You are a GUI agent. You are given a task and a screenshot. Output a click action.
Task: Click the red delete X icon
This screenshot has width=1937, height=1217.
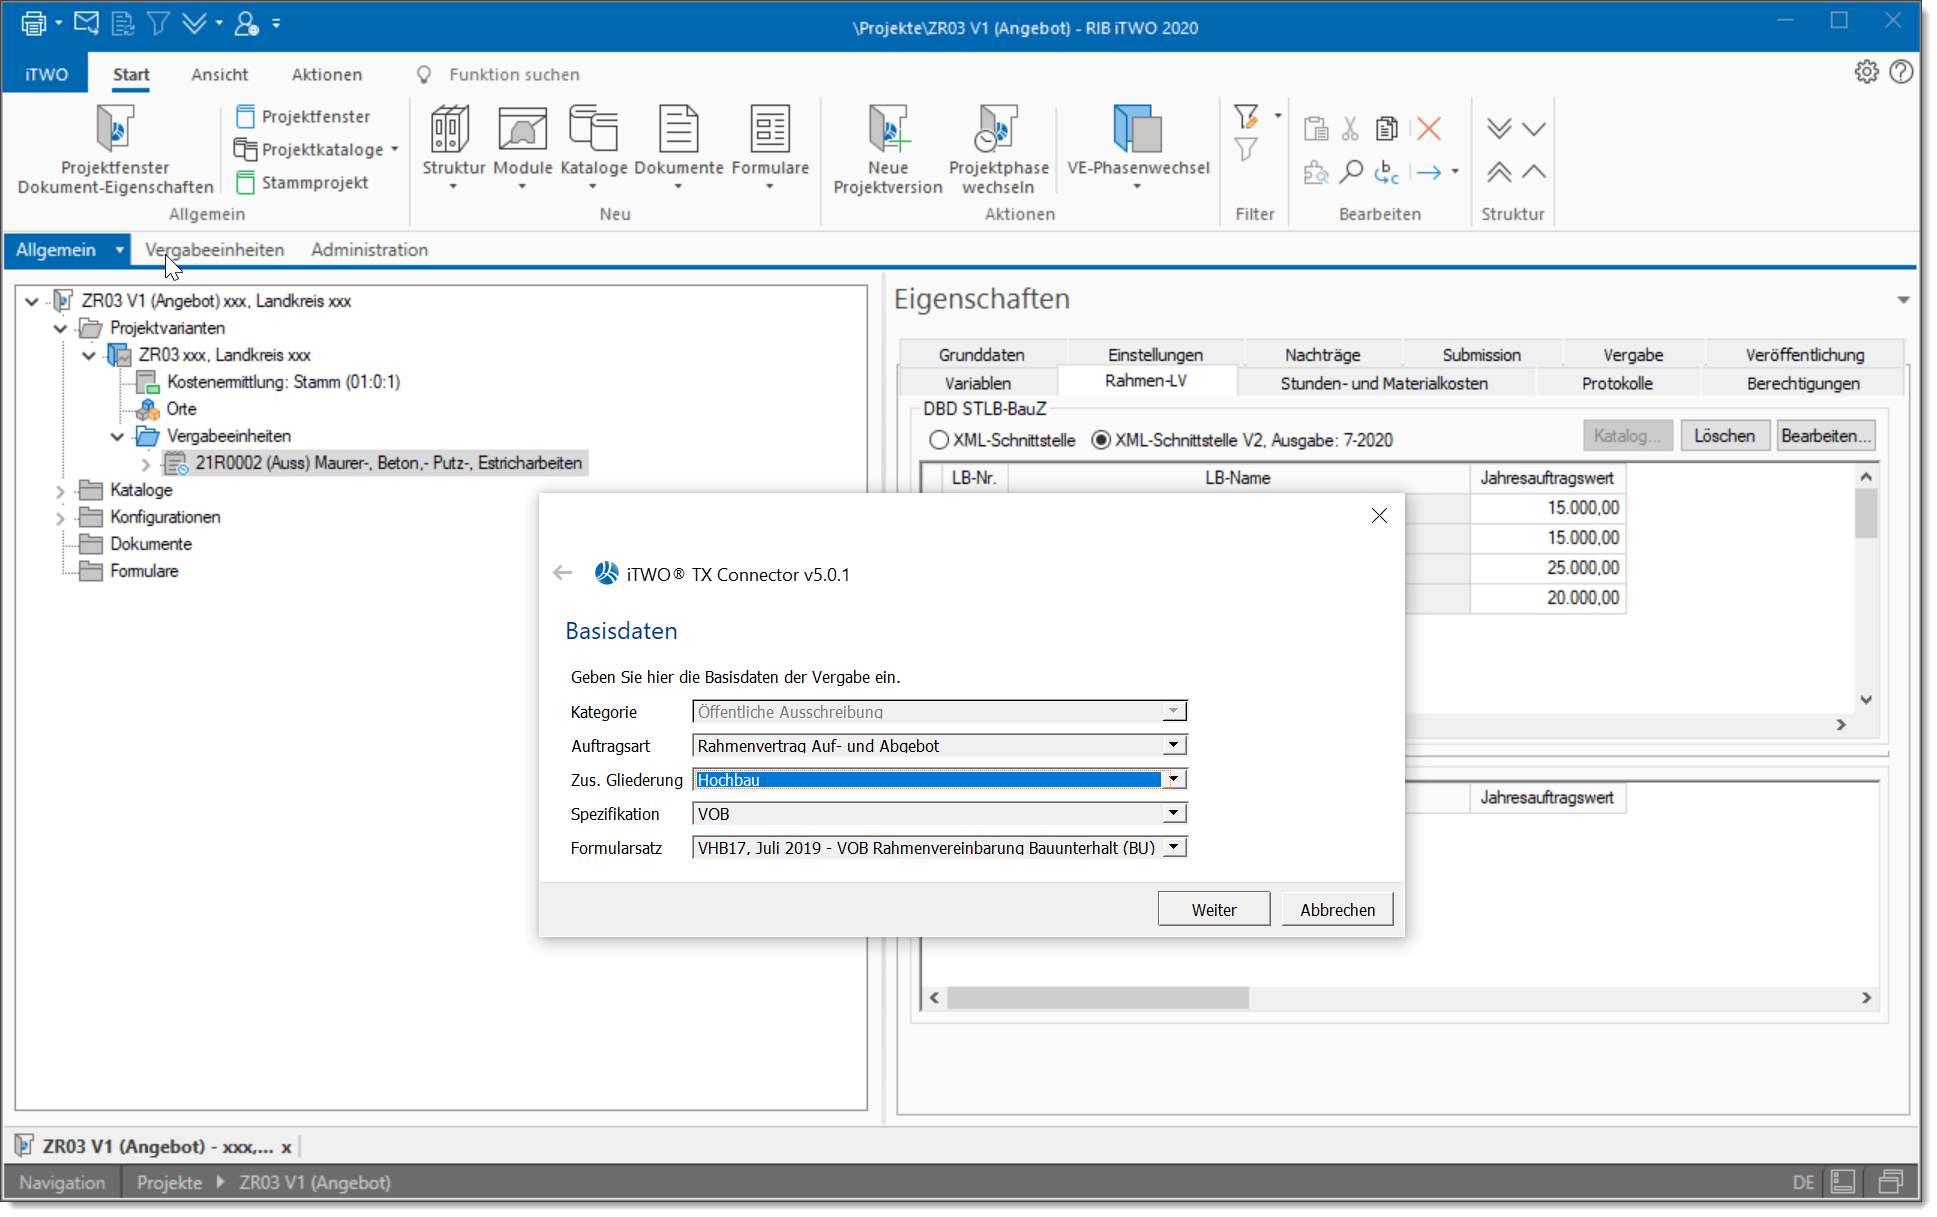(x=1429, y=128)
